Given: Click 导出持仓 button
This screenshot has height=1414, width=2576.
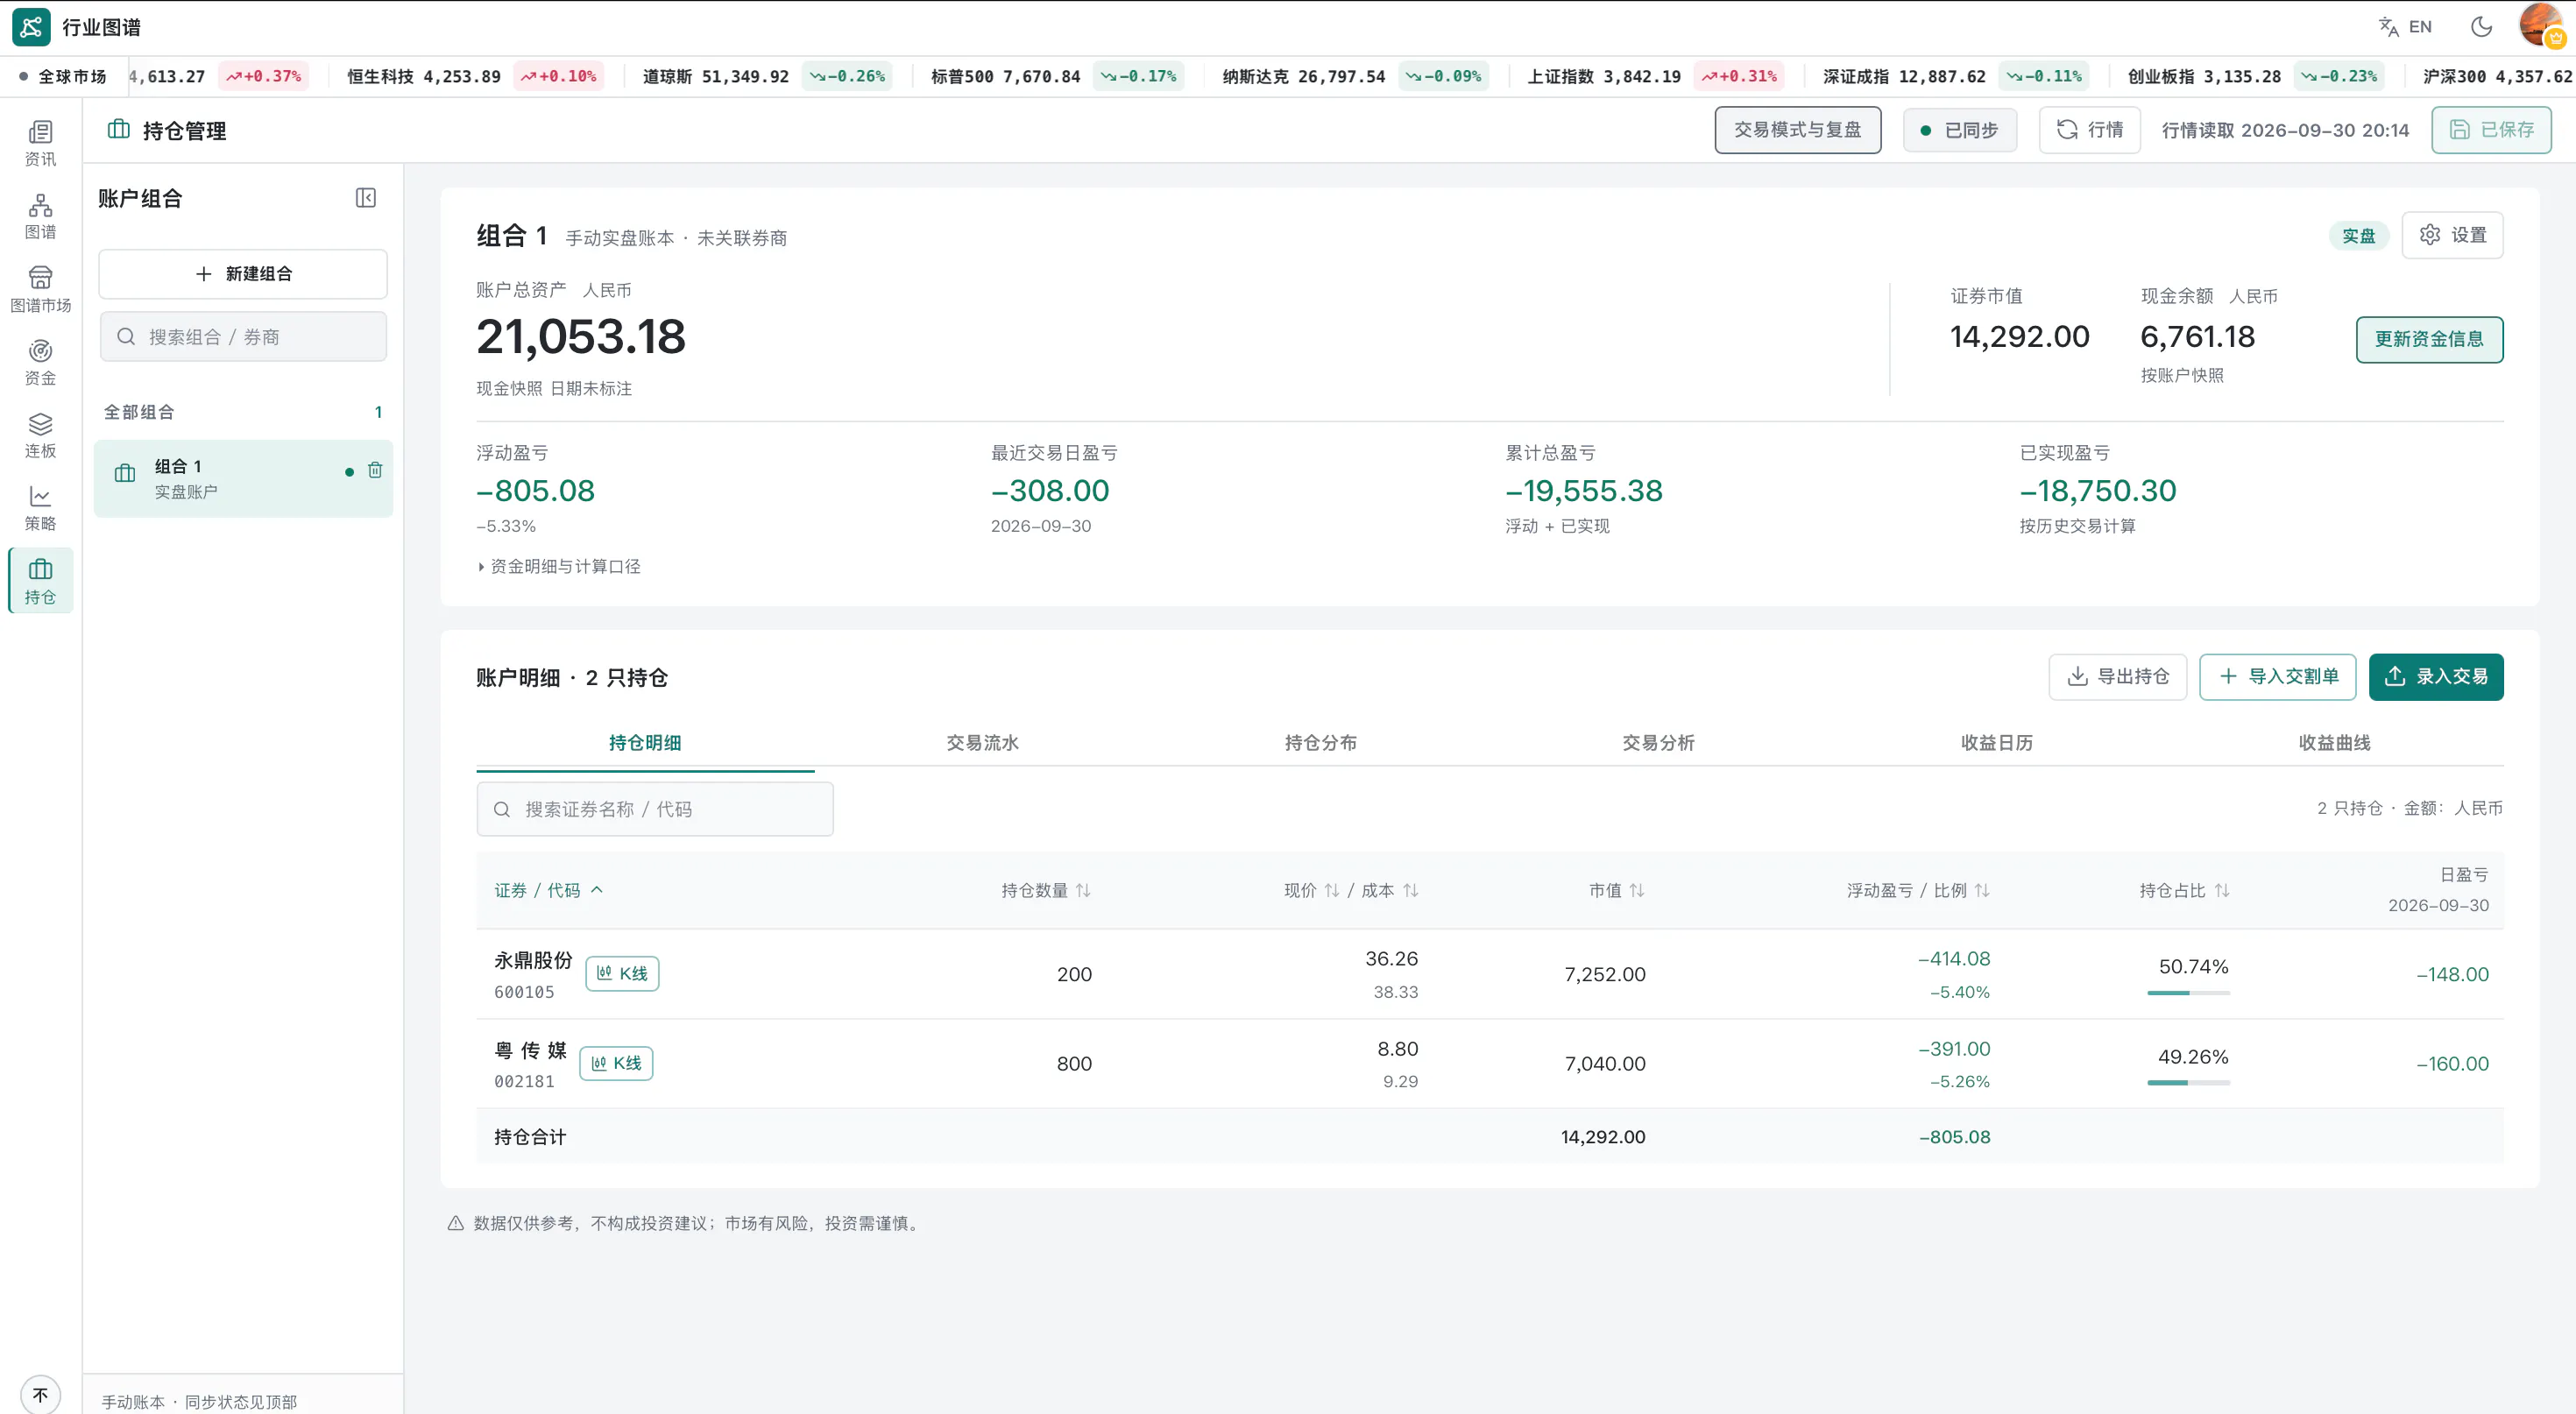Looking at the screenshot, I should click(2118, 677).
